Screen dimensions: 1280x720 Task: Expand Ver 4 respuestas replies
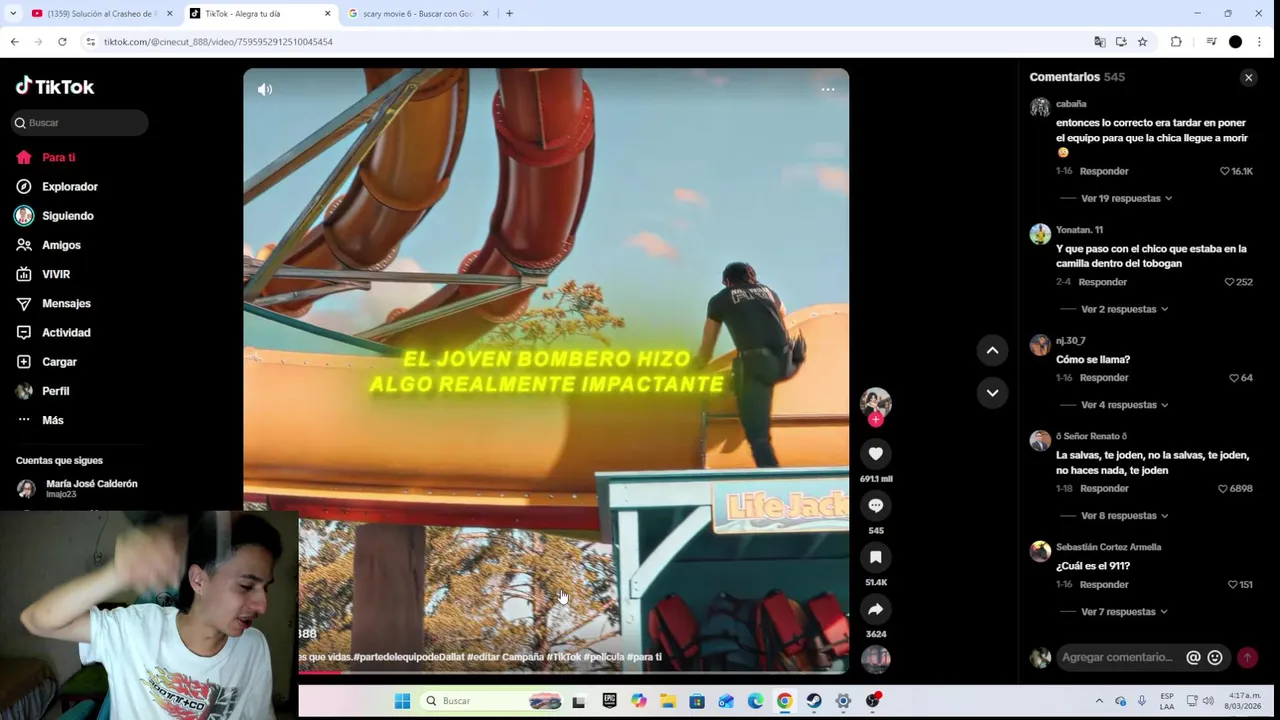(1124, 405)
